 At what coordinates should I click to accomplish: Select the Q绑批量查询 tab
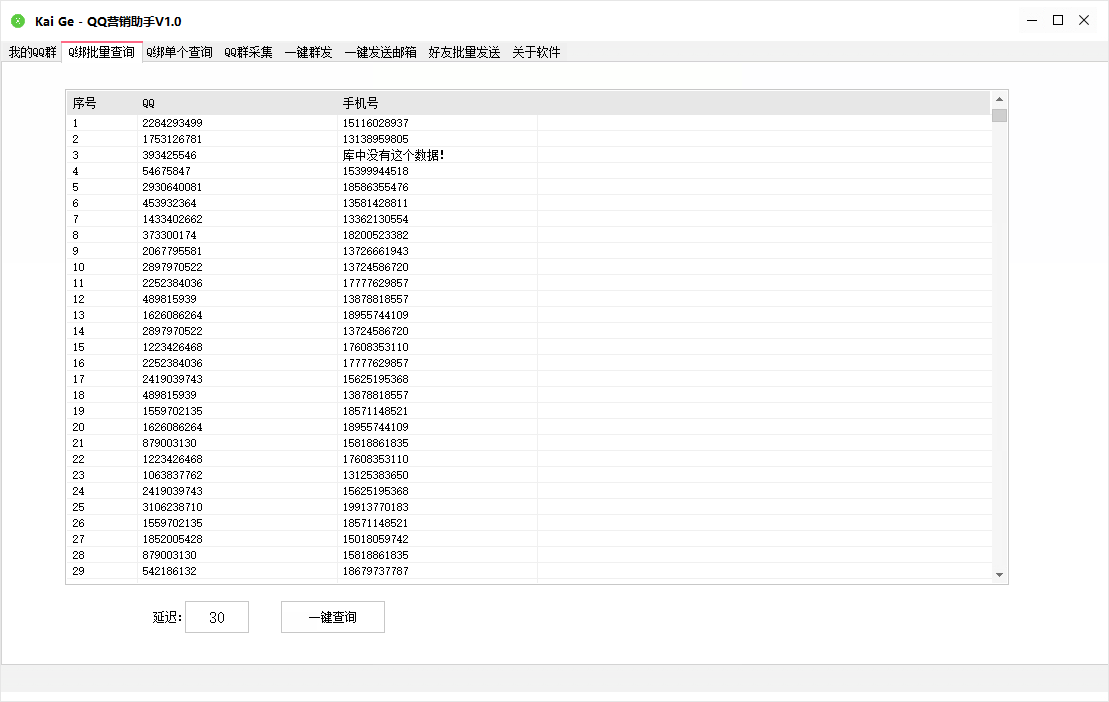point(101,53)
